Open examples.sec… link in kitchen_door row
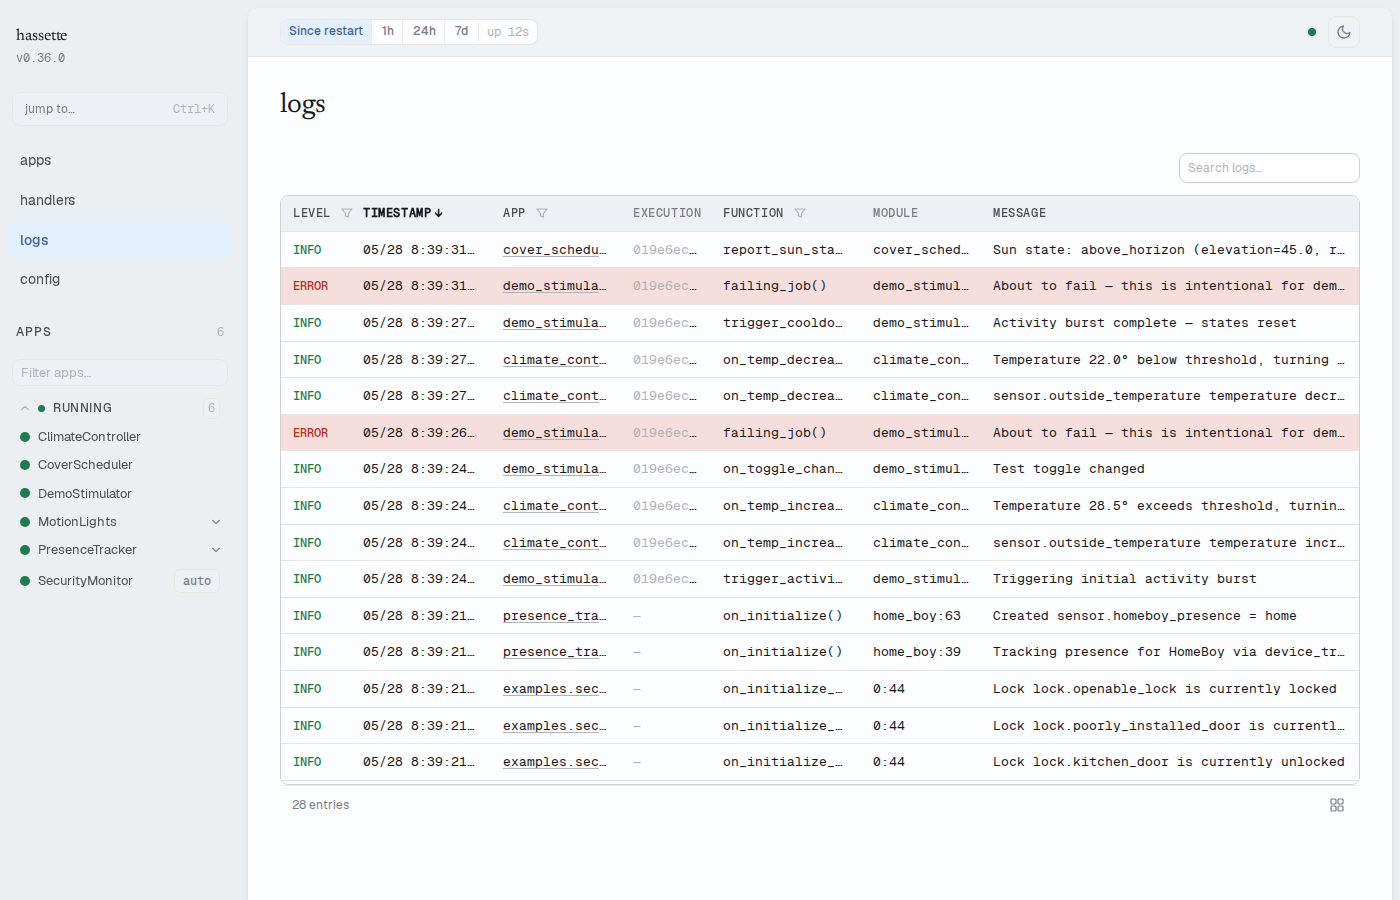The image size is (1400, 900). pos(554,762)
